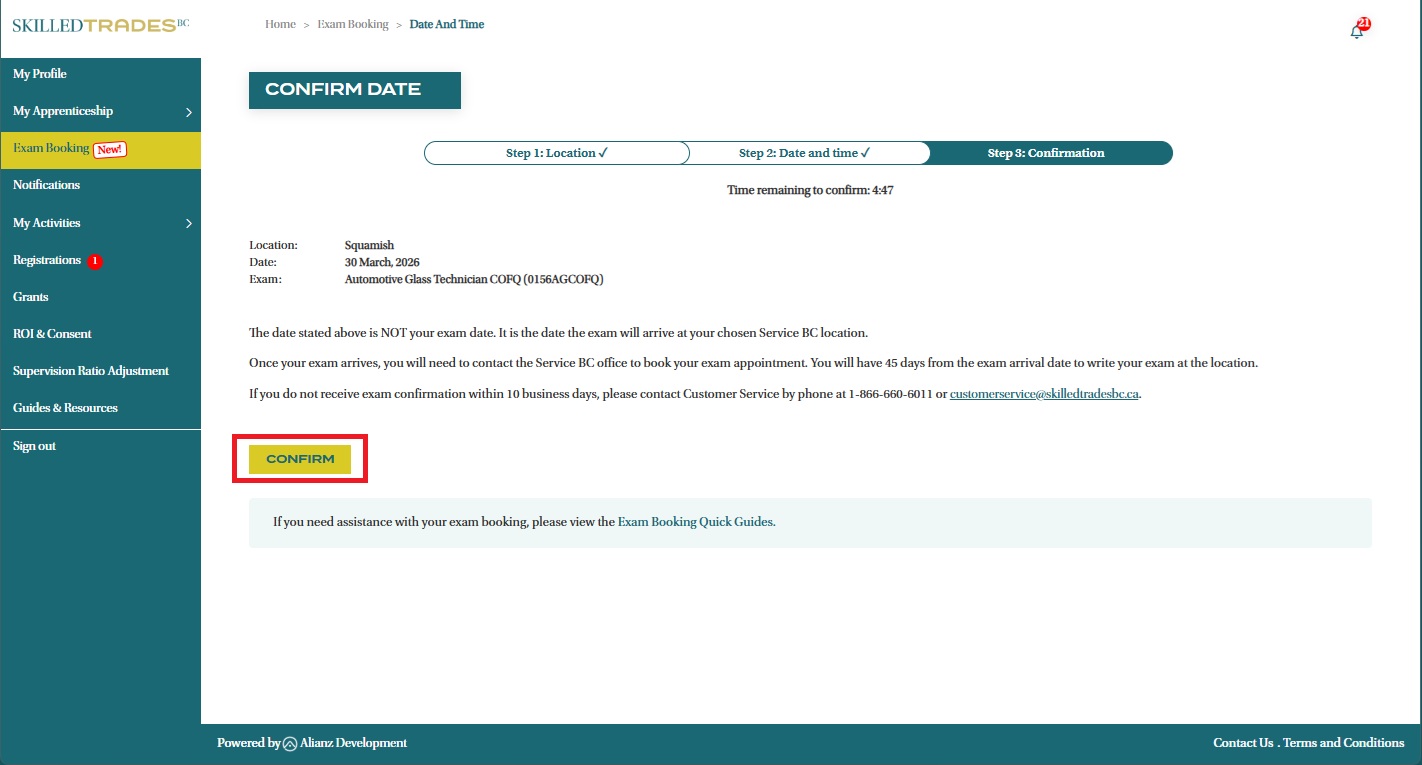Click the customer service email link
Image resolution: width=1422 pixels, height=765 pixels.
click(x=1044, y=394)
